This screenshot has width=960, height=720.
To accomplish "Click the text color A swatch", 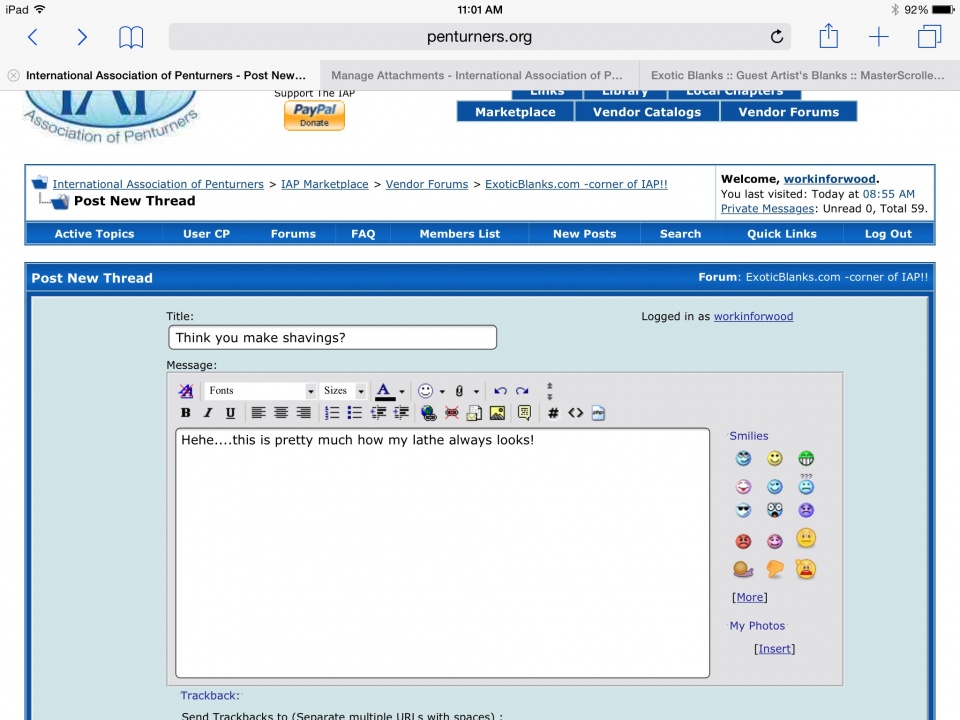I will tap(384, 391).
